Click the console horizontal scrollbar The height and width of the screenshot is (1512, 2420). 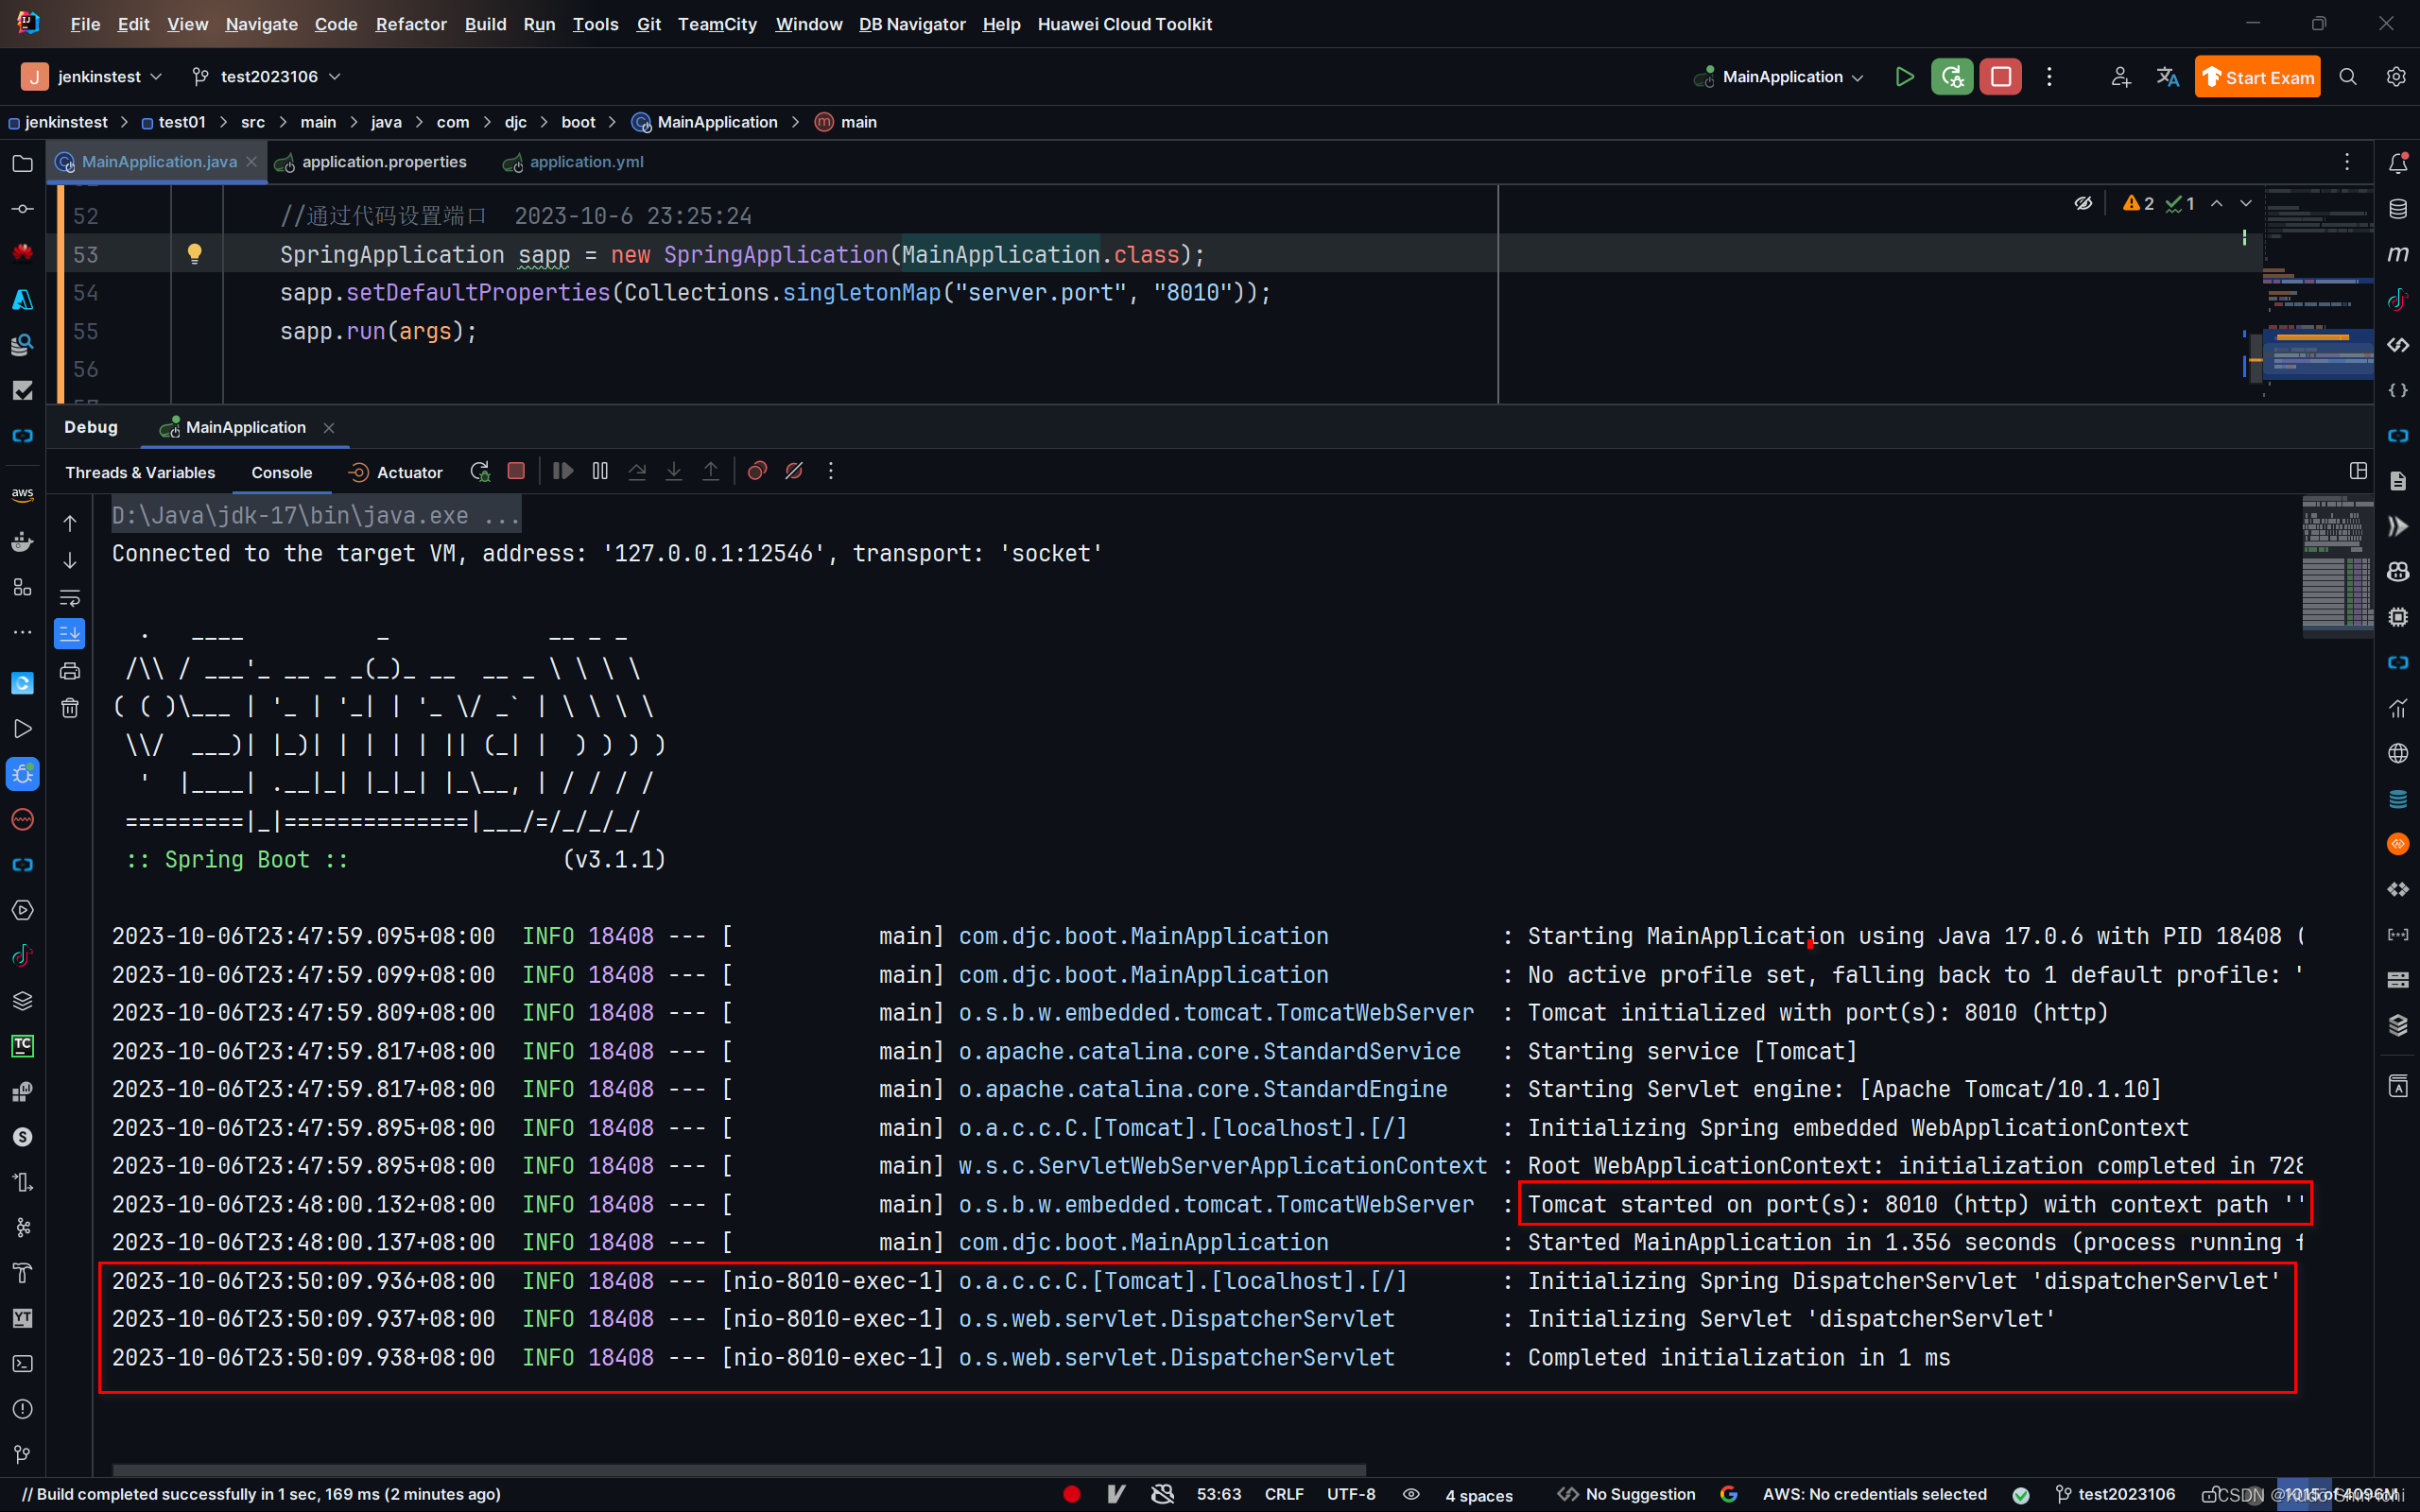tap(739, 1470)
